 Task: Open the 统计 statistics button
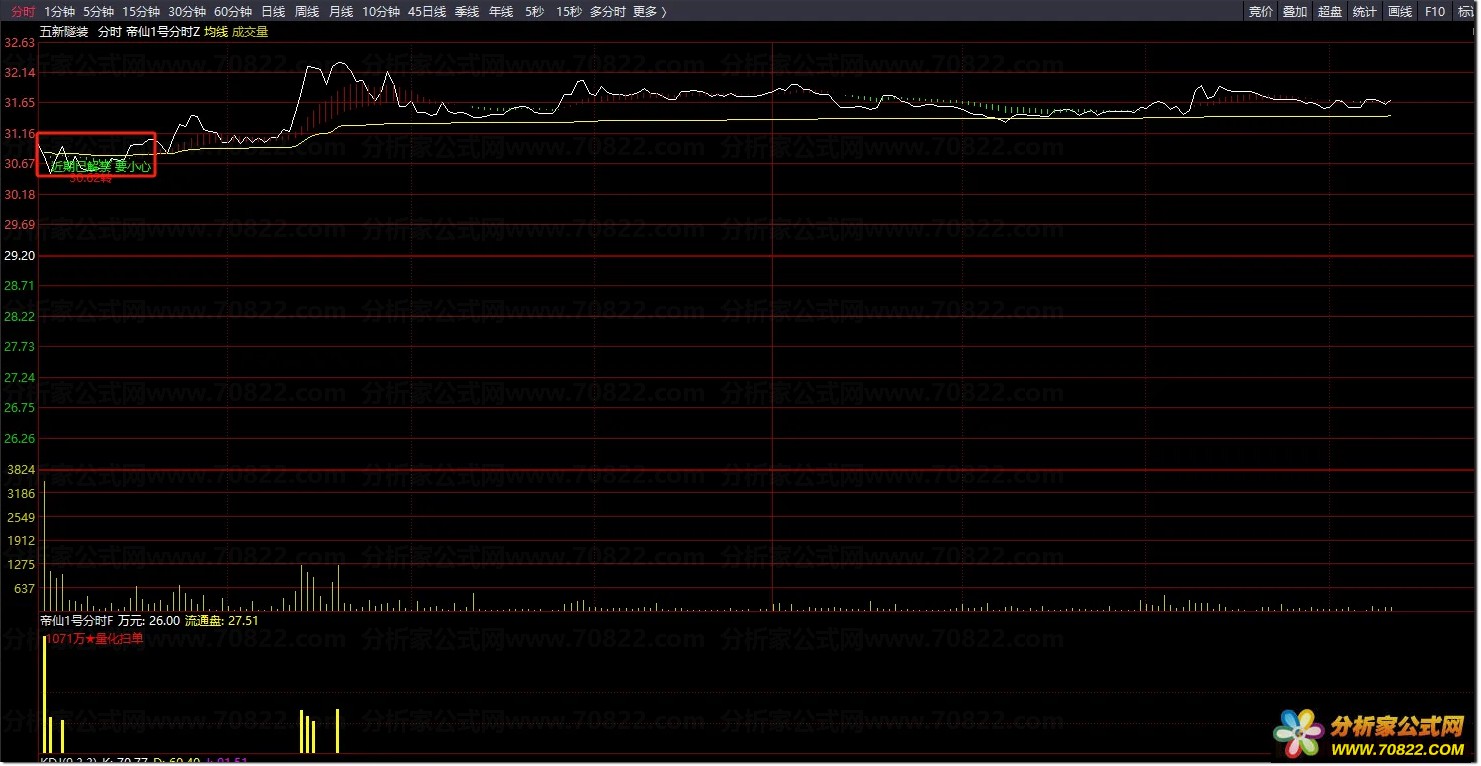tap(1364, 12)
